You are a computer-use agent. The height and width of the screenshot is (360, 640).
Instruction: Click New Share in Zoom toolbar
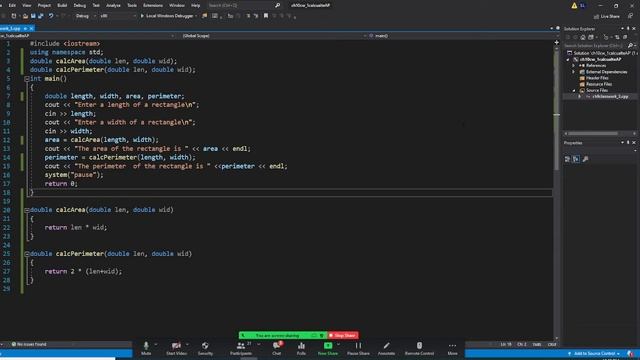[328, 349]
